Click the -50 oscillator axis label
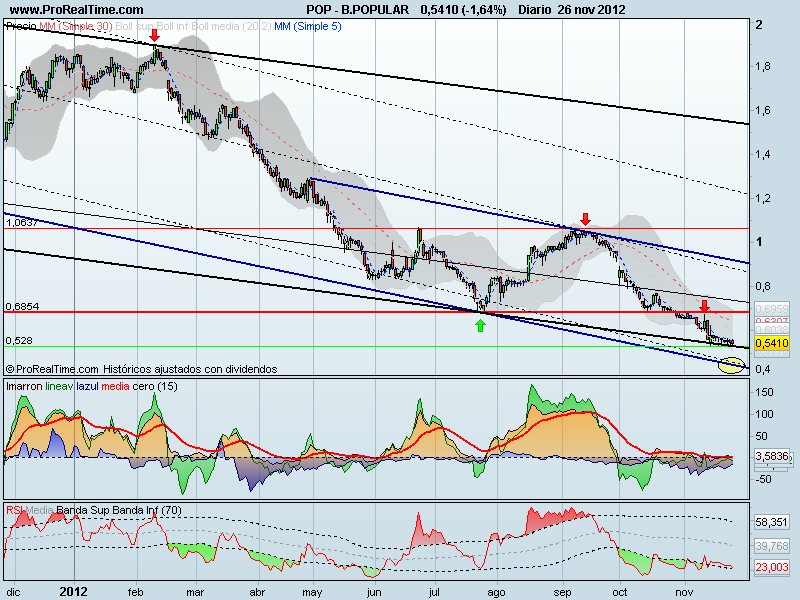 coord(762,479)
